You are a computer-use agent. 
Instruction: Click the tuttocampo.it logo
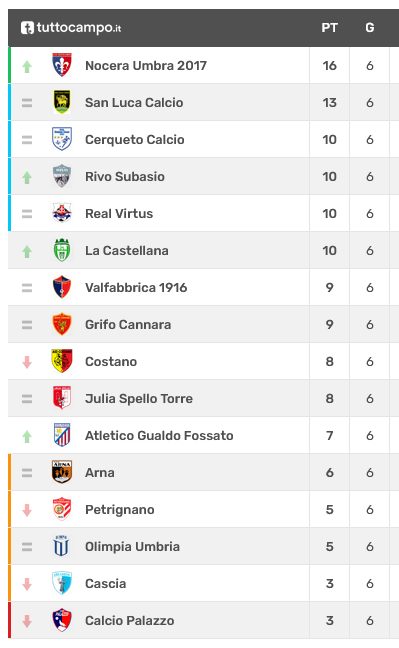(71, 28)
